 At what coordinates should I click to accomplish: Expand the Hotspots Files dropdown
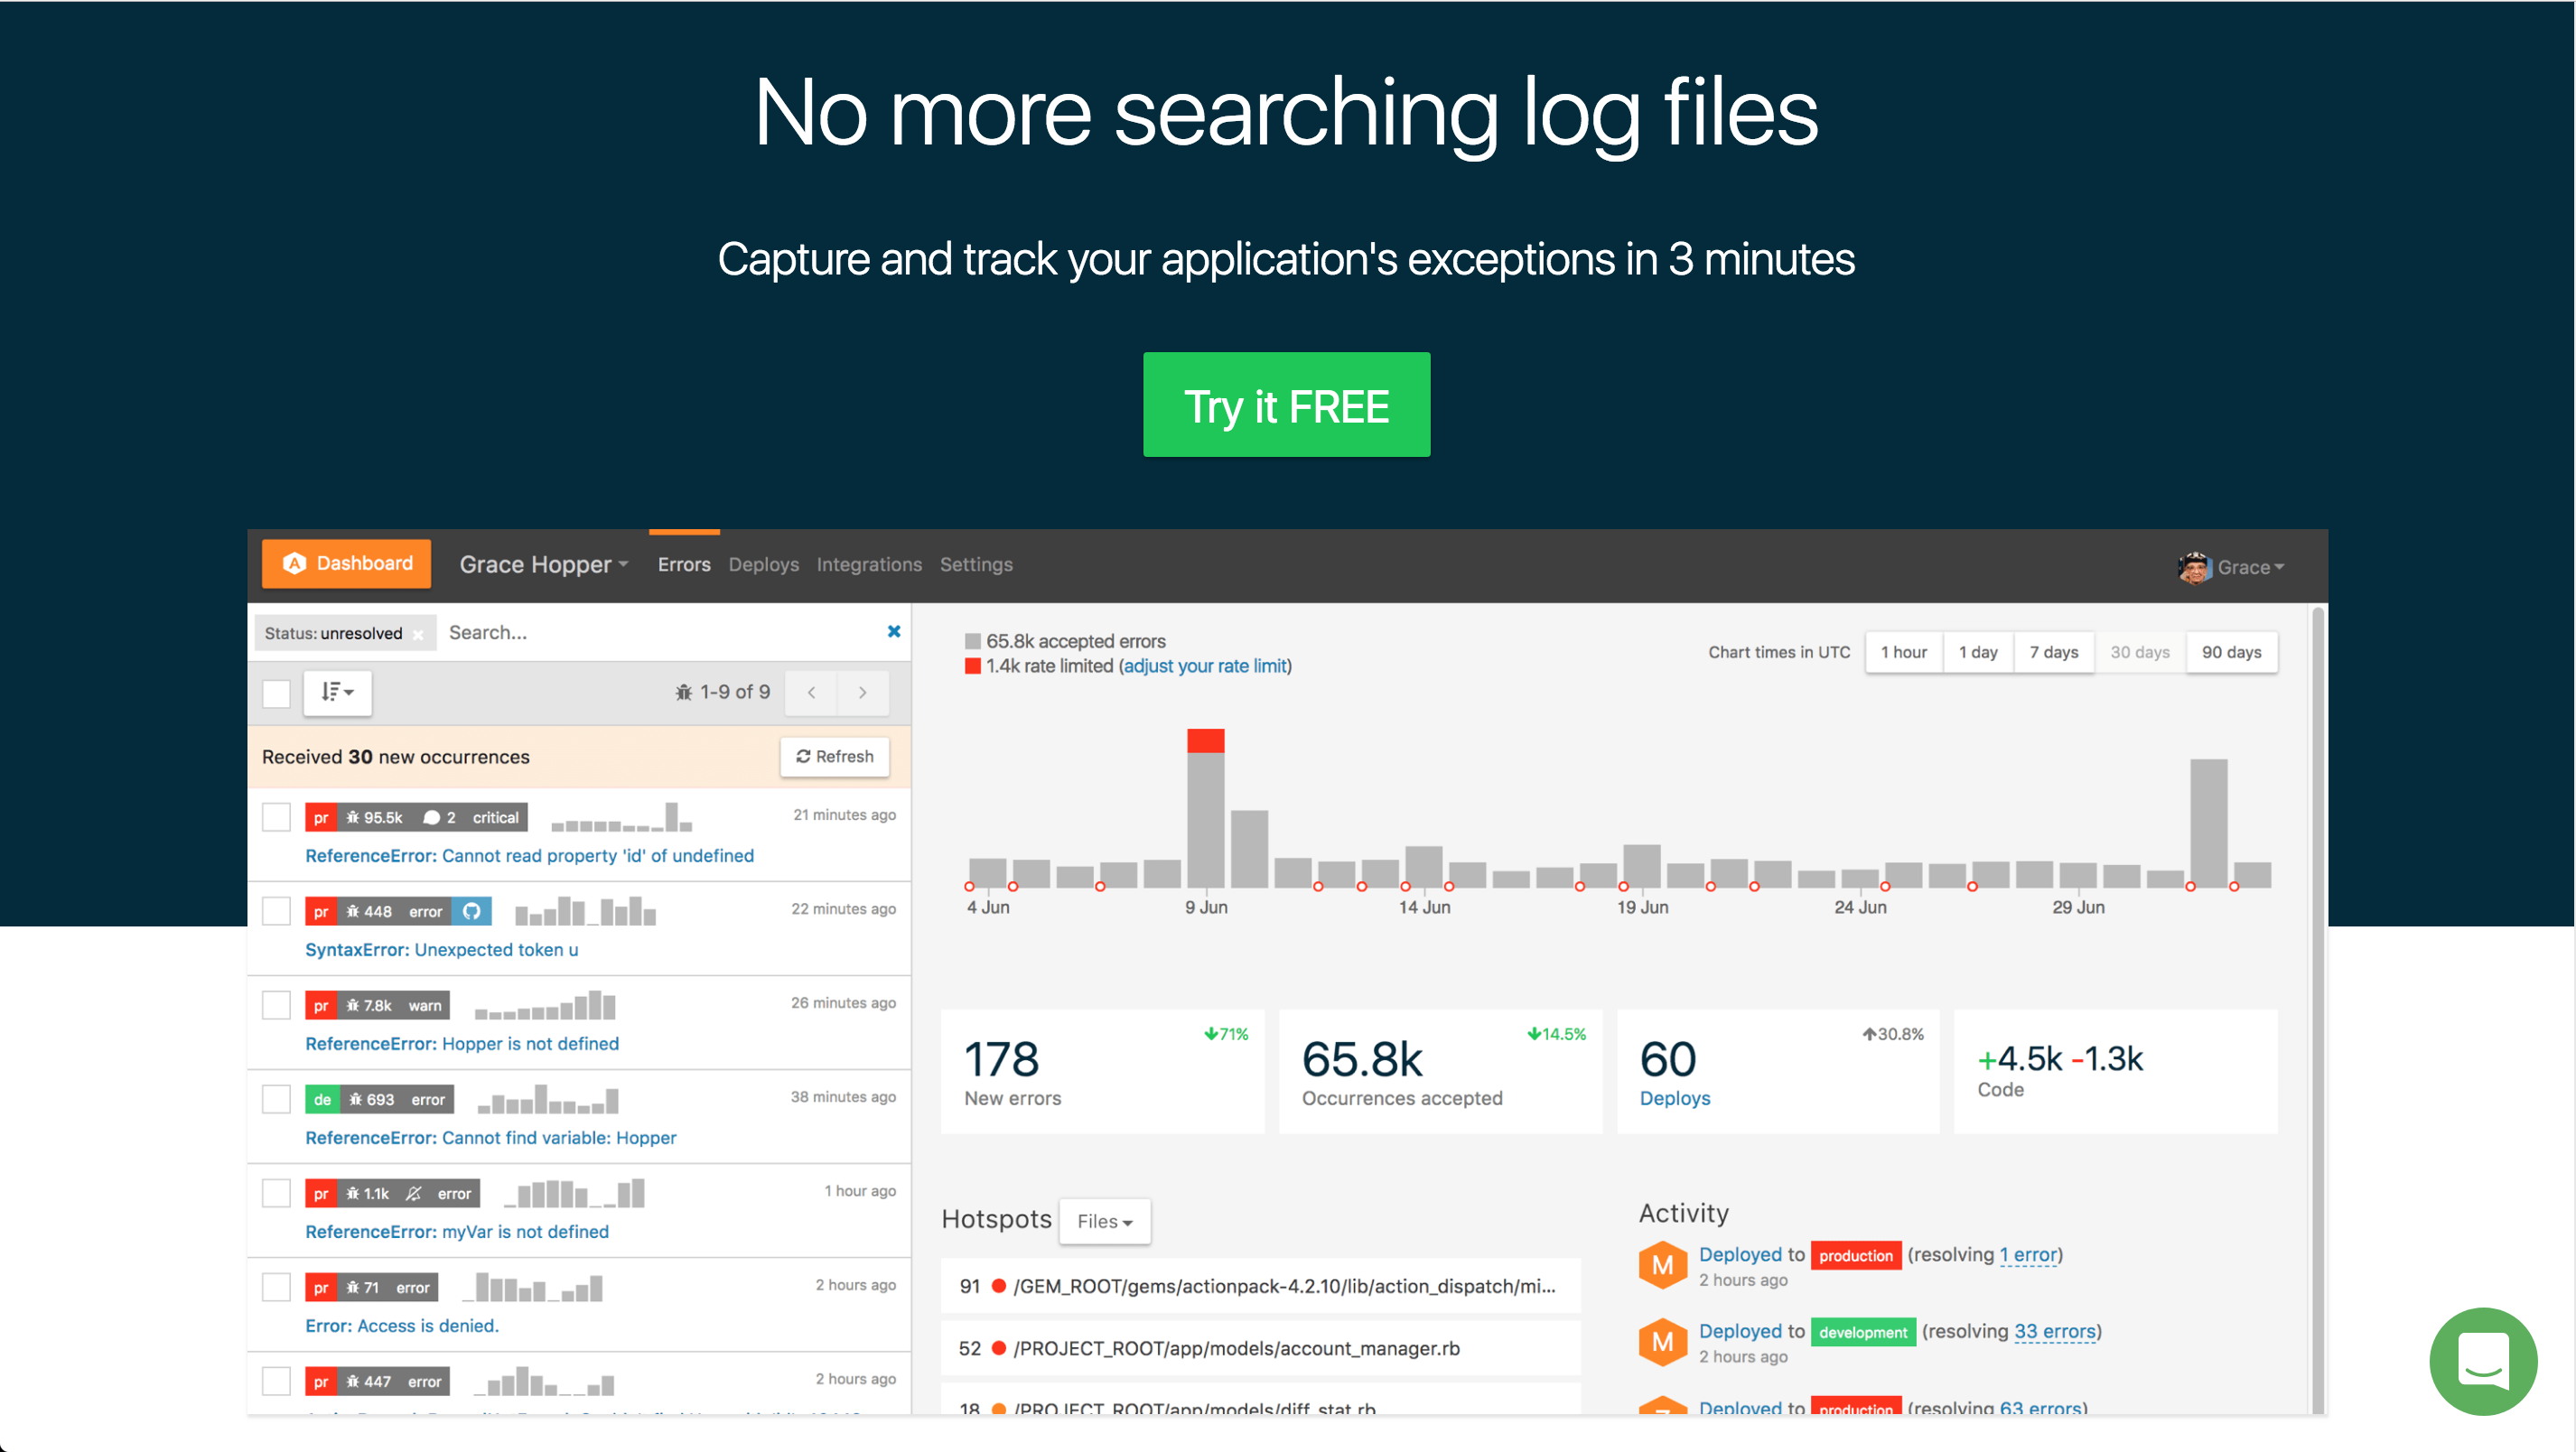pyautogui.click(x=1104, y=1221)
